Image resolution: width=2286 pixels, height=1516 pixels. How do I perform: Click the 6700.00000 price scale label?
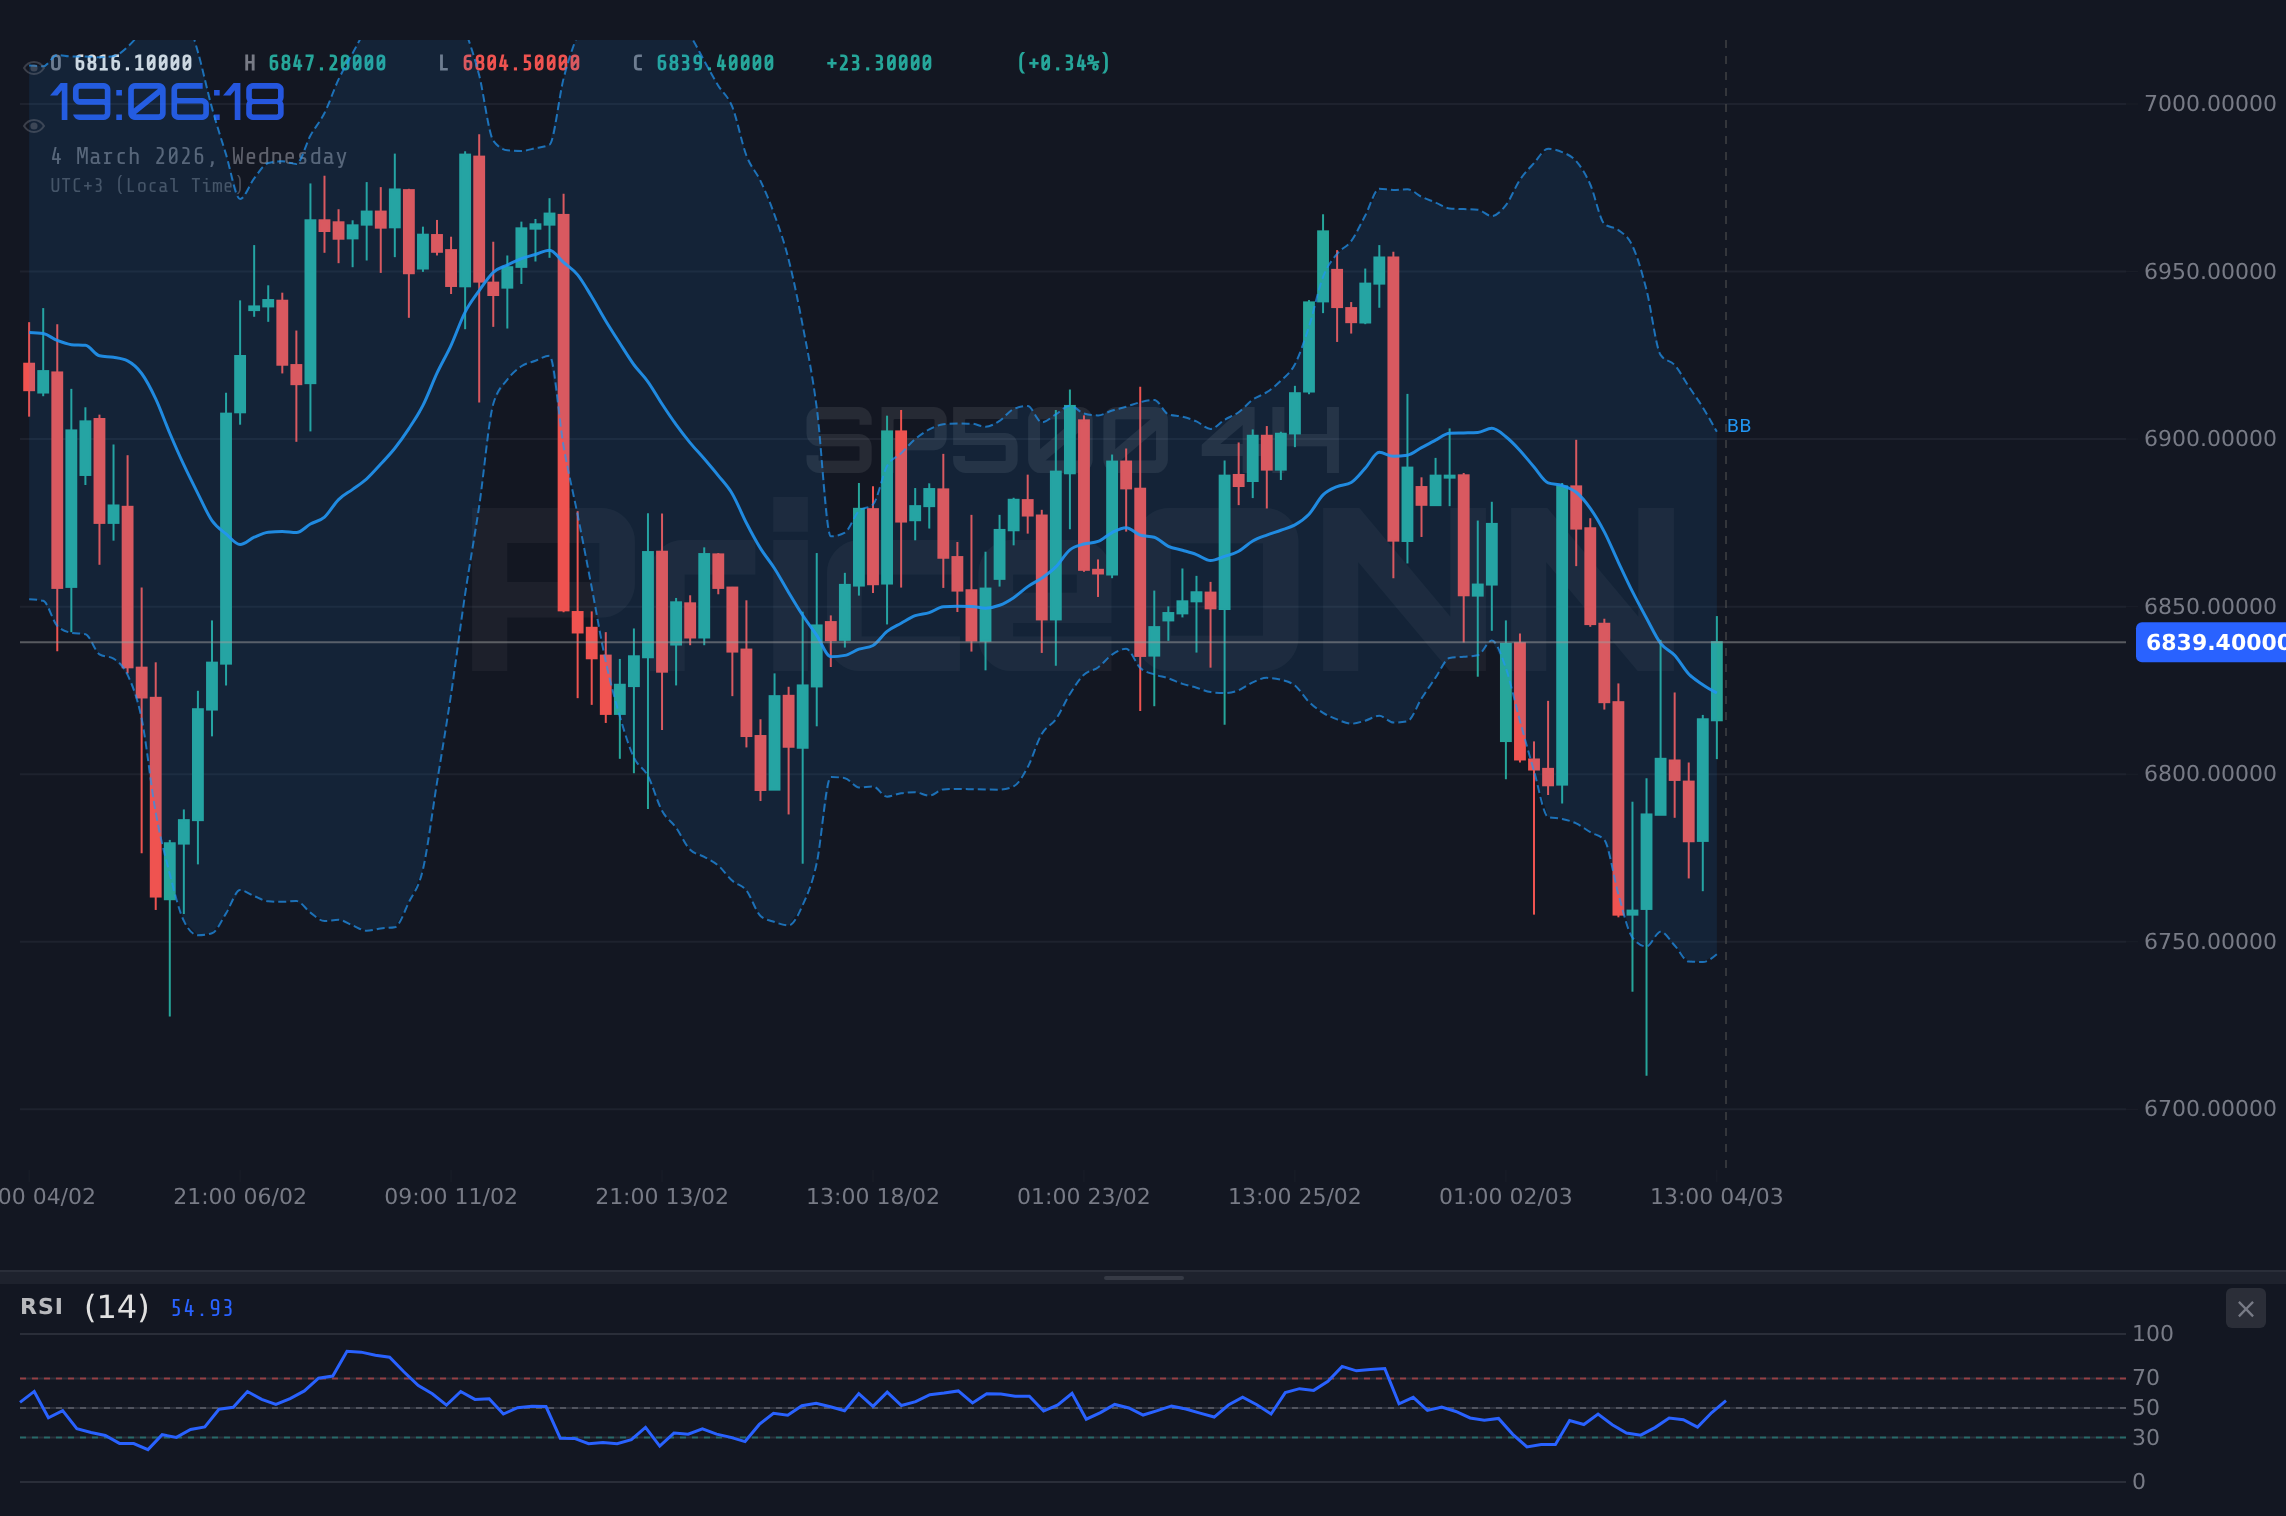(x=2212, y=1108)
